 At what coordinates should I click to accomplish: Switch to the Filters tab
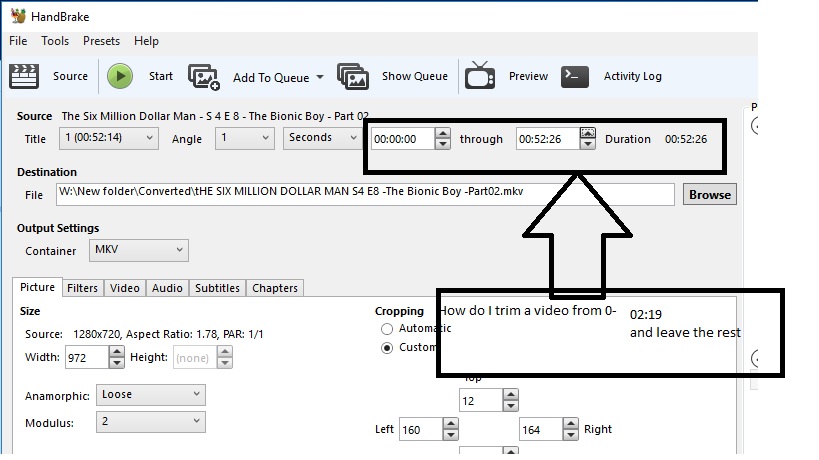83,288
